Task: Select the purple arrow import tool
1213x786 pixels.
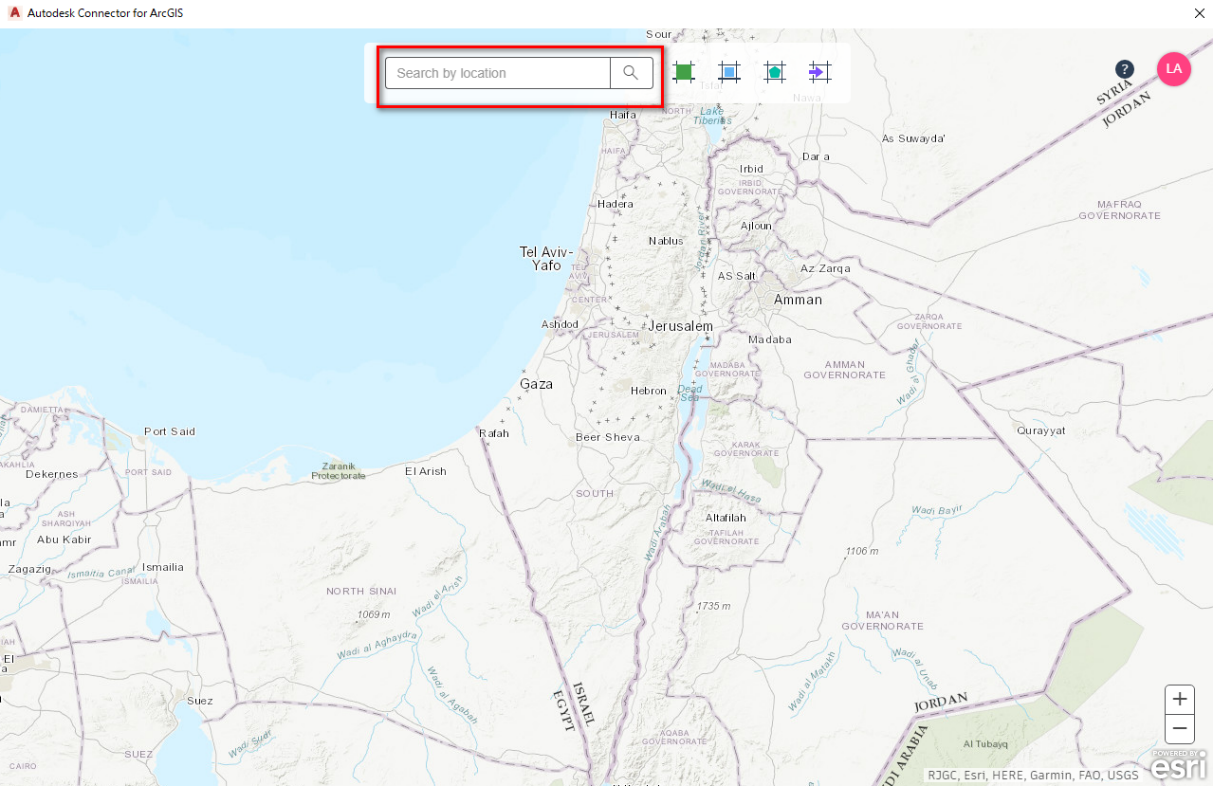Action: point(820,72)
